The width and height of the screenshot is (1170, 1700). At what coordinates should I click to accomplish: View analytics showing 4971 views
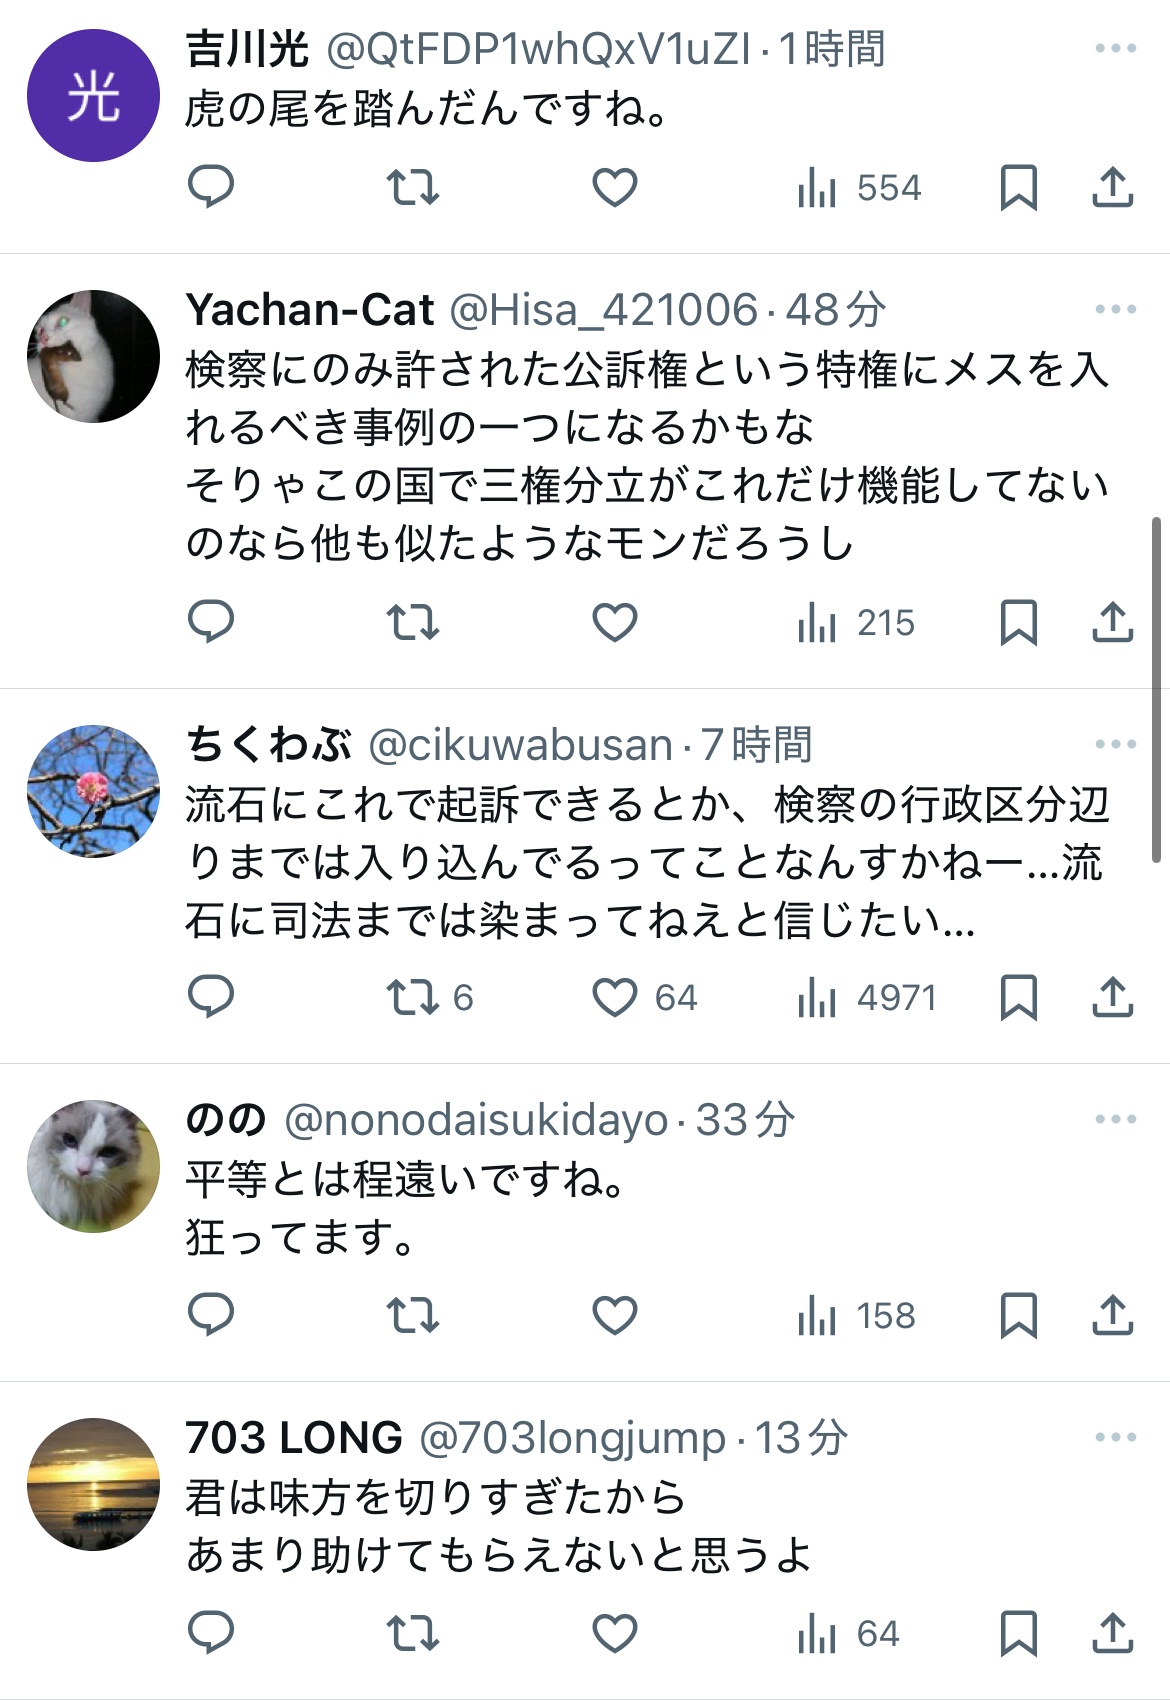pos(866,997)
